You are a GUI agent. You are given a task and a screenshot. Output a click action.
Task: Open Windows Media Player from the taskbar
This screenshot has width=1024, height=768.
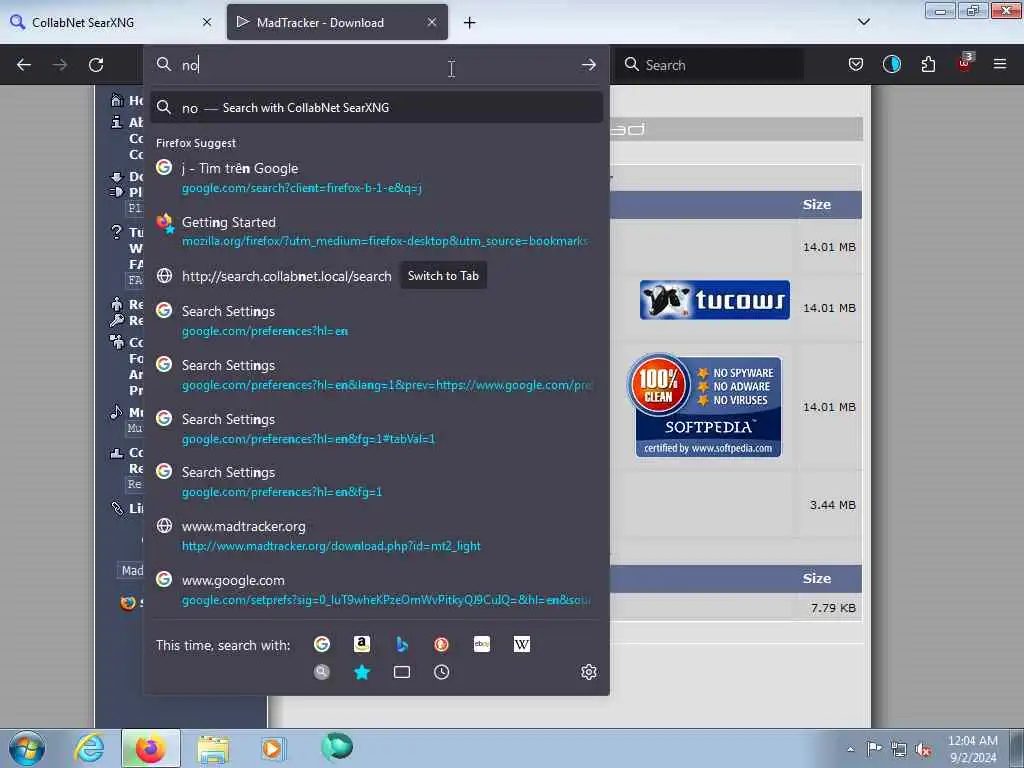coord(272,748)
